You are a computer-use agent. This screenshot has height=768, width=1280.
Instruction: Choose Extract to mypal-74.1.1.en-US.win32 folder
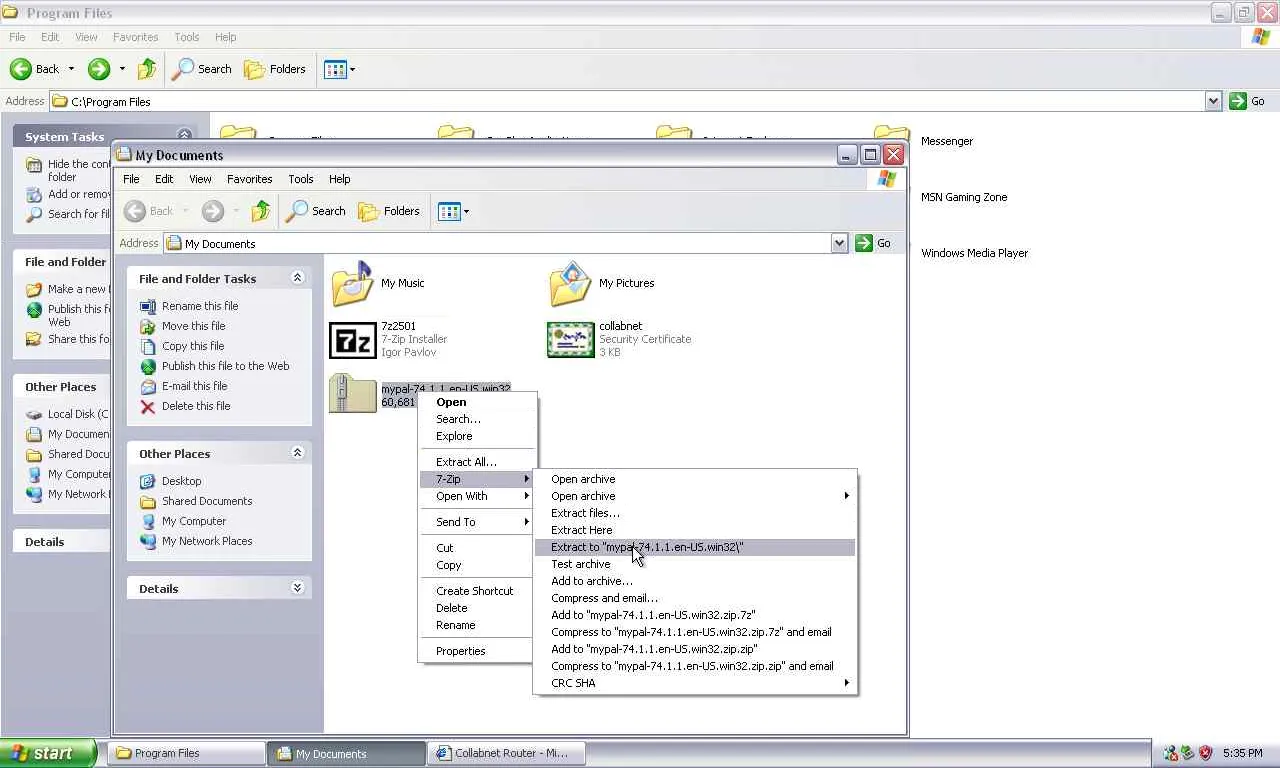coord(695,547)
